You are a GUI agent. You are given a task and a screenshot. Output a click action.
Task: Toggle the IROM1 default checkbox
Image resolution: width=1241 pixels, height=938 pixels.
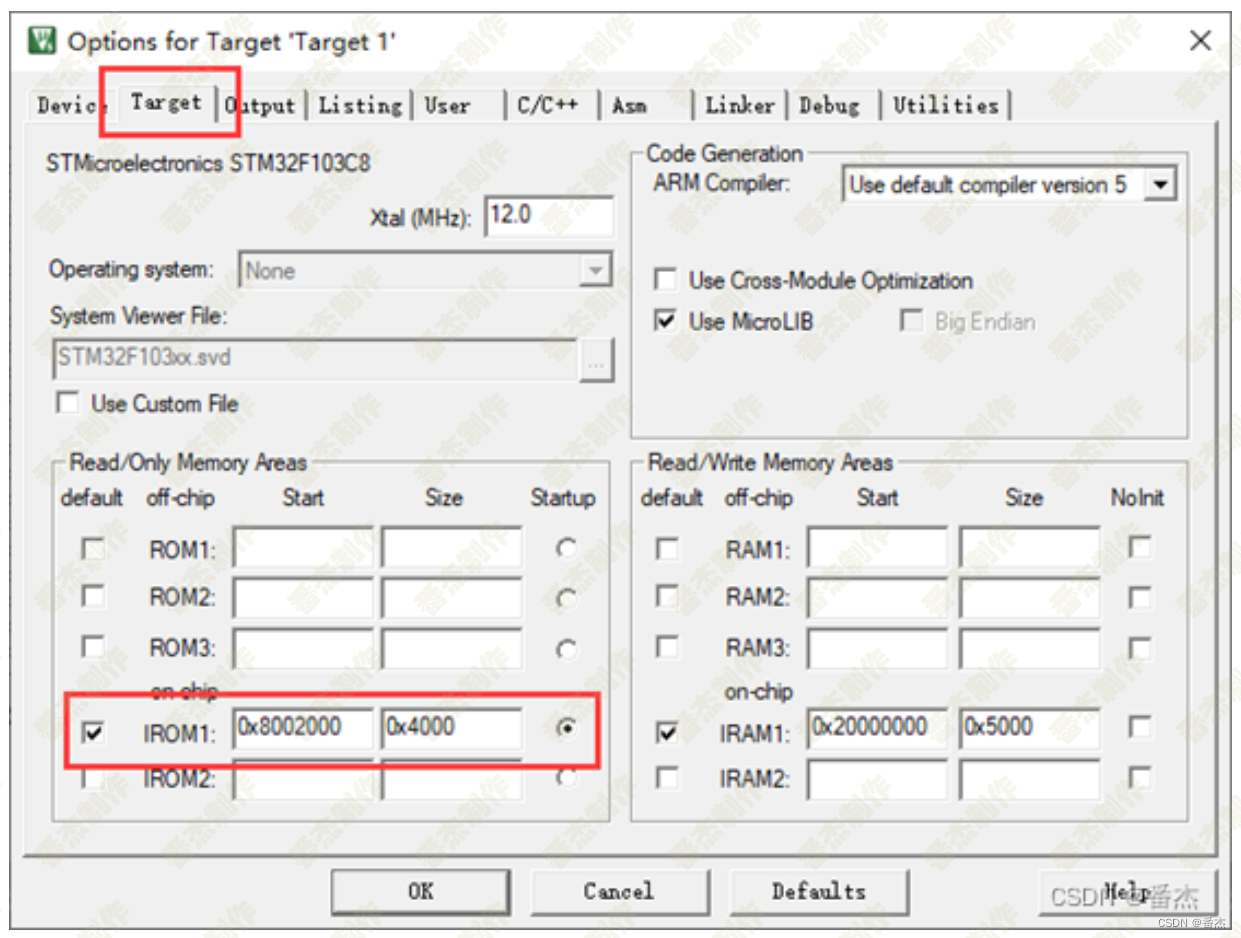point(93,733)
